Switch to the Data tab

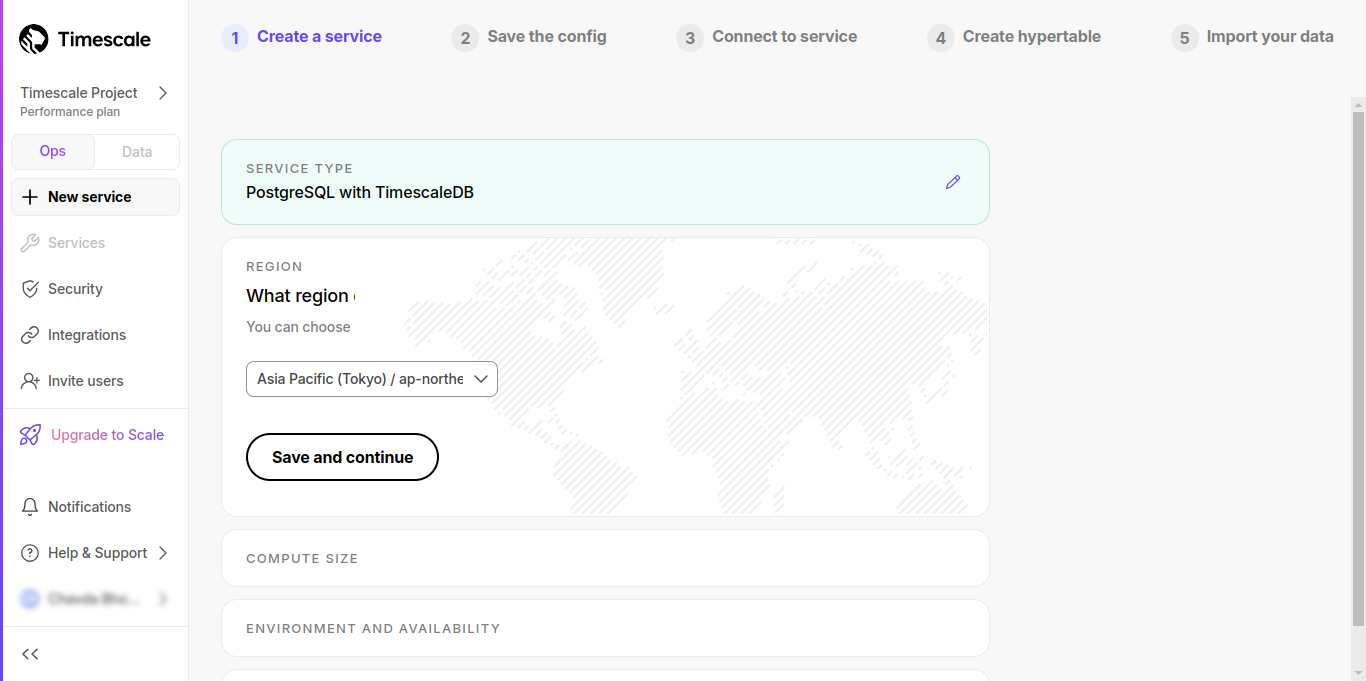[137, 152]
